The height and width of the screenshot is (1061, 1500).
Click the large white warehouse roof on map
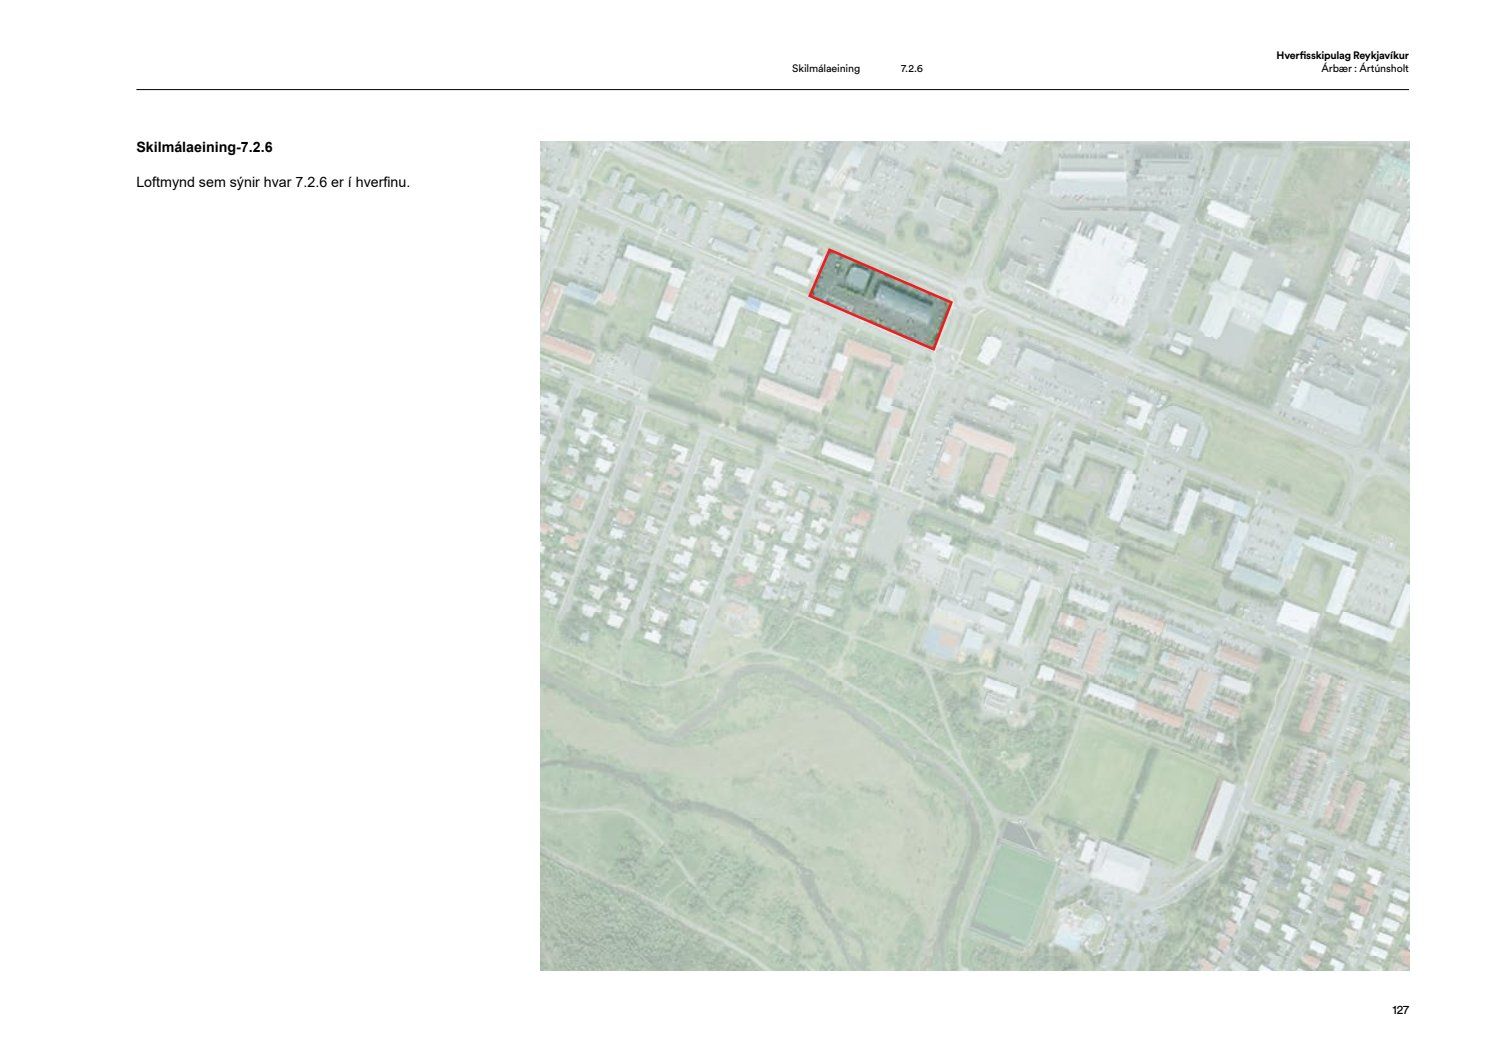click(x=1098, y=272)
